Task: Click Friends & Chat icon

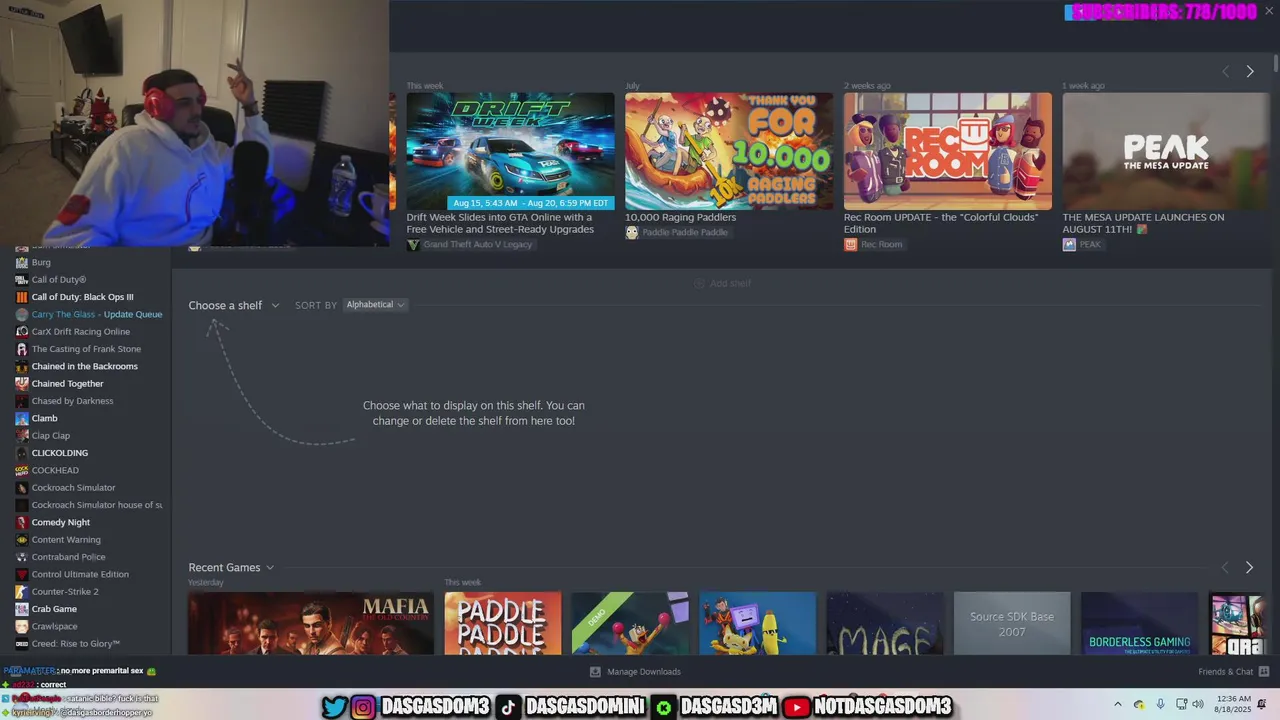Action: click(x=1263, y=672)
